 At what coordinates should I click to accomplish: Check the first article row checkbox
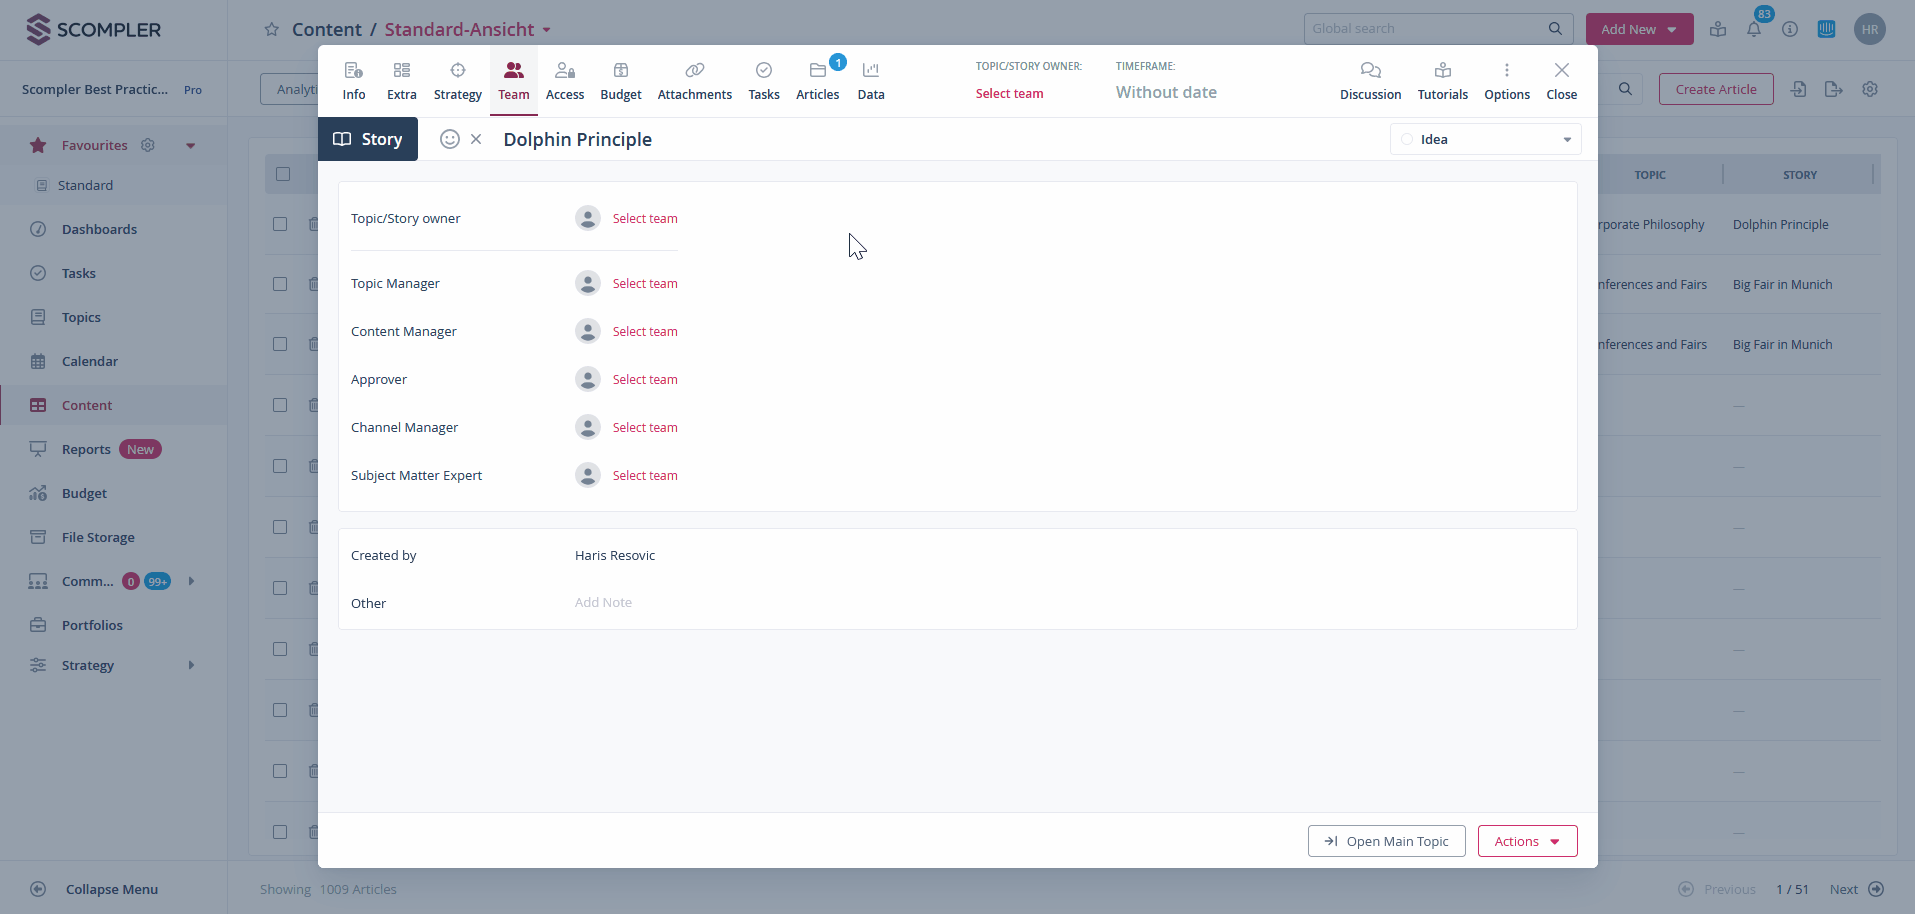[280, 224]
